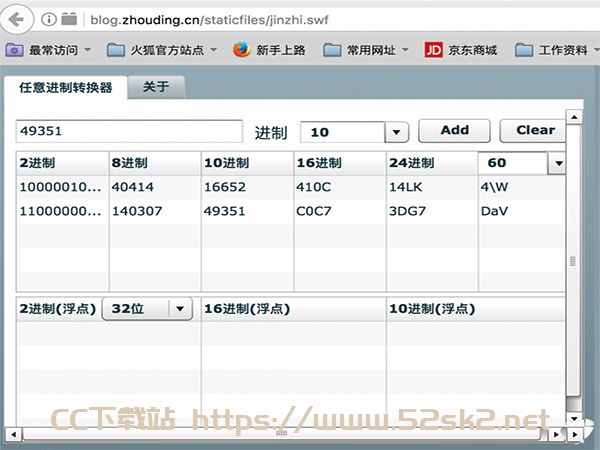Select the hex cell 410C
This screenshot has width=600, height=450.
coord(340,187)
